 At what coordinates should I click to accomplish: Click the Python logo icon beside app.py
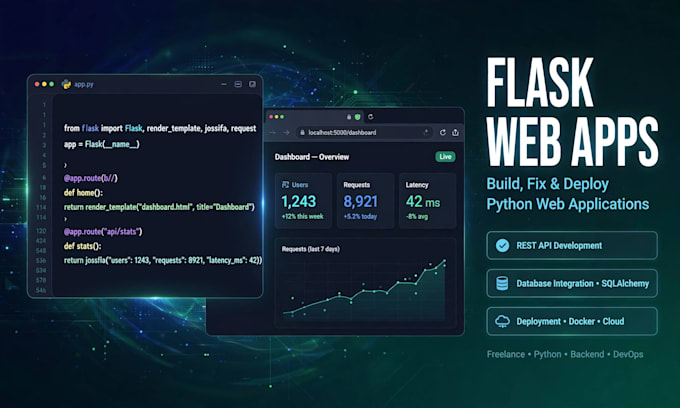tap(66, 84)
